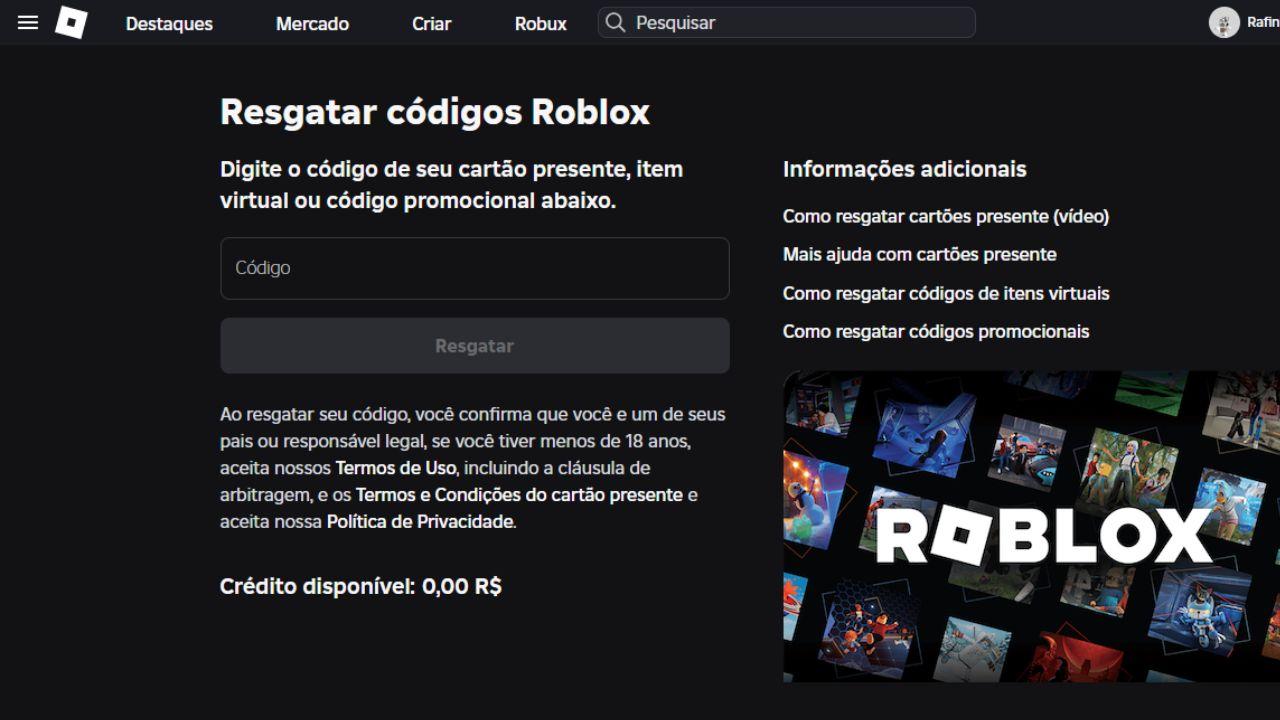
Task: Open Como resgatar cartões presente (vídeo)
Action: (946, 216)
